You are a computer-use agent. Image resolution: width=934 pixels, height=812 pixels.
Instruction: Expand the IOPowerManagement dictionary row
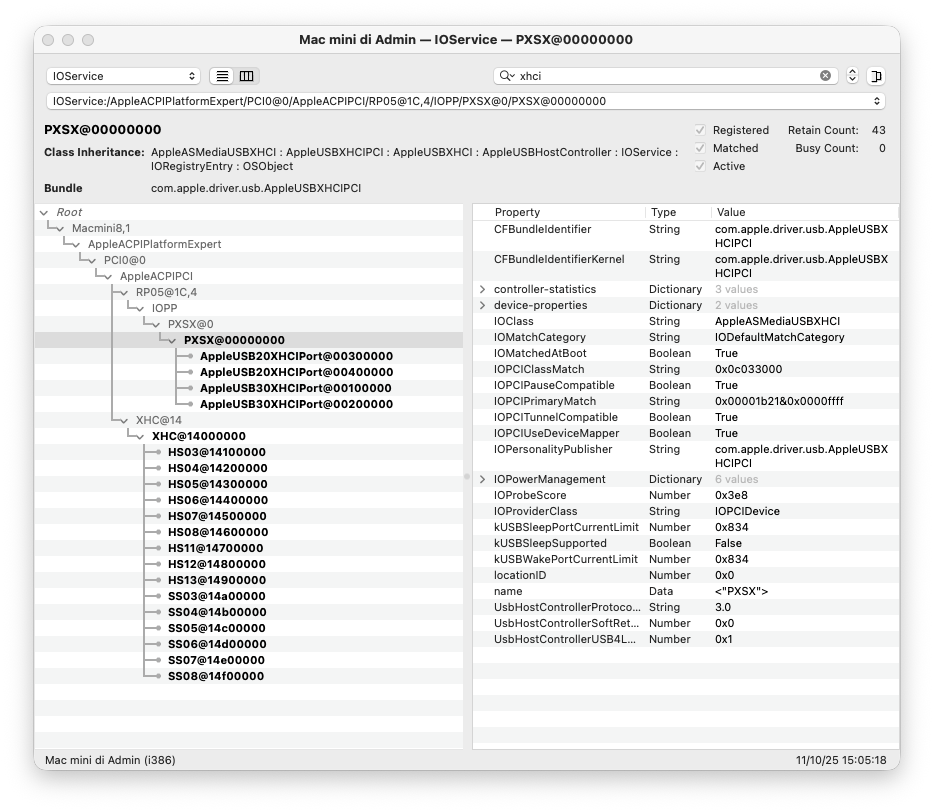[483, 480]
